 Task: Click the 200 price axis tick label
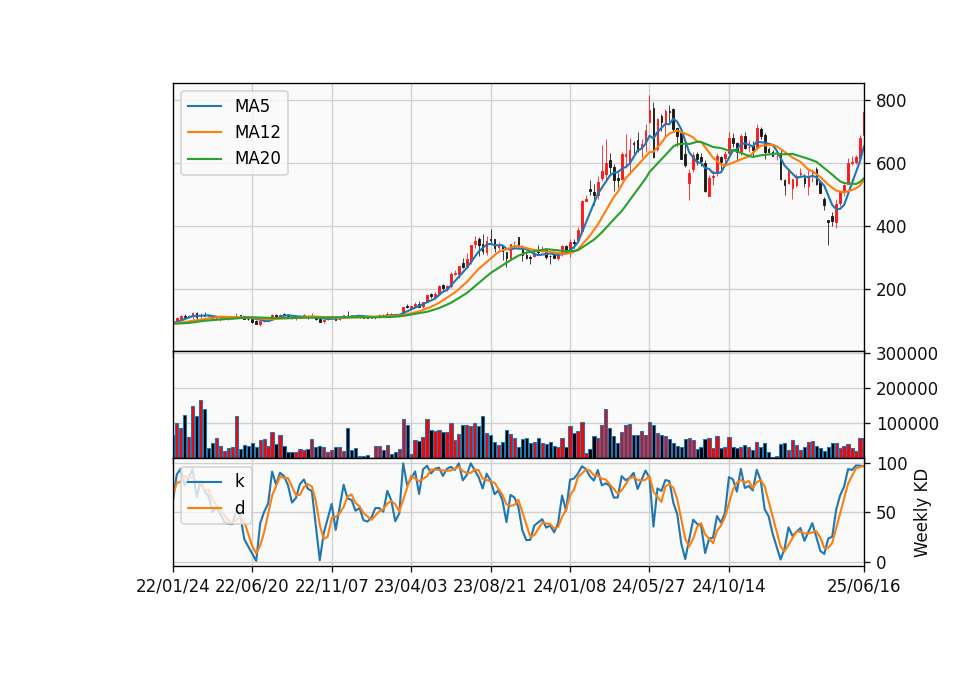[x=891, y=290]
